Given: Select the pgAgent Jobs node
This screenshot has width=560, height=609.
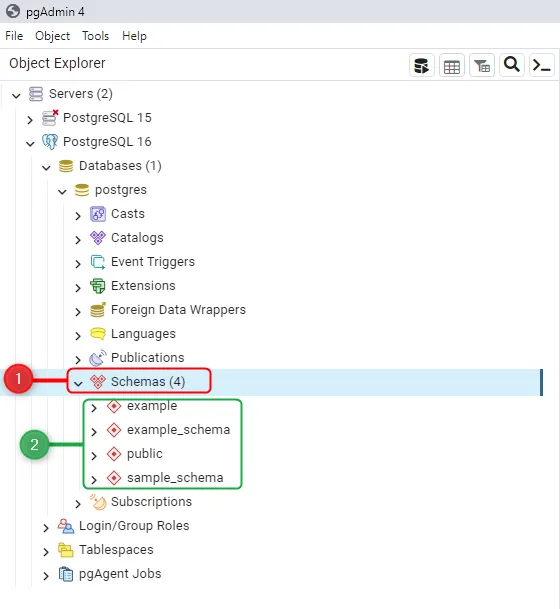Looking at the screenshot, I should (120, 574).
